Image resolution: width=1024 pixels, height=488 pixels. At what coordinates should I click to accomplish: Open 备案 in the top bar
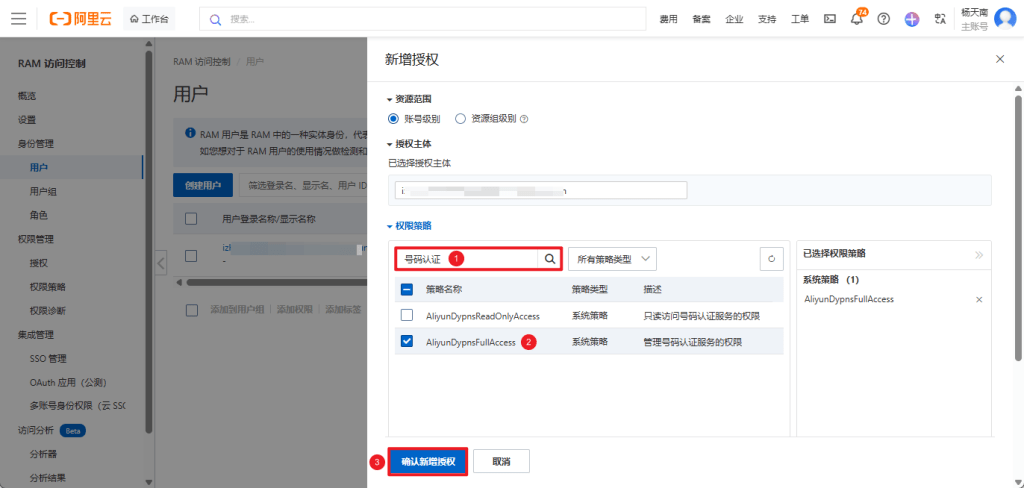point(701,19)
